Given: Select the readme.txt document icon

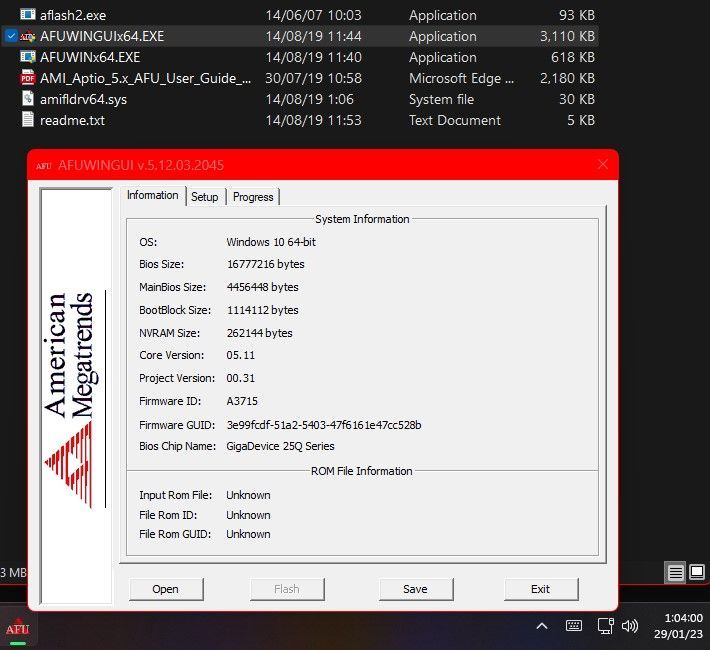Looking at the screenshot, I should pos(28,120).
